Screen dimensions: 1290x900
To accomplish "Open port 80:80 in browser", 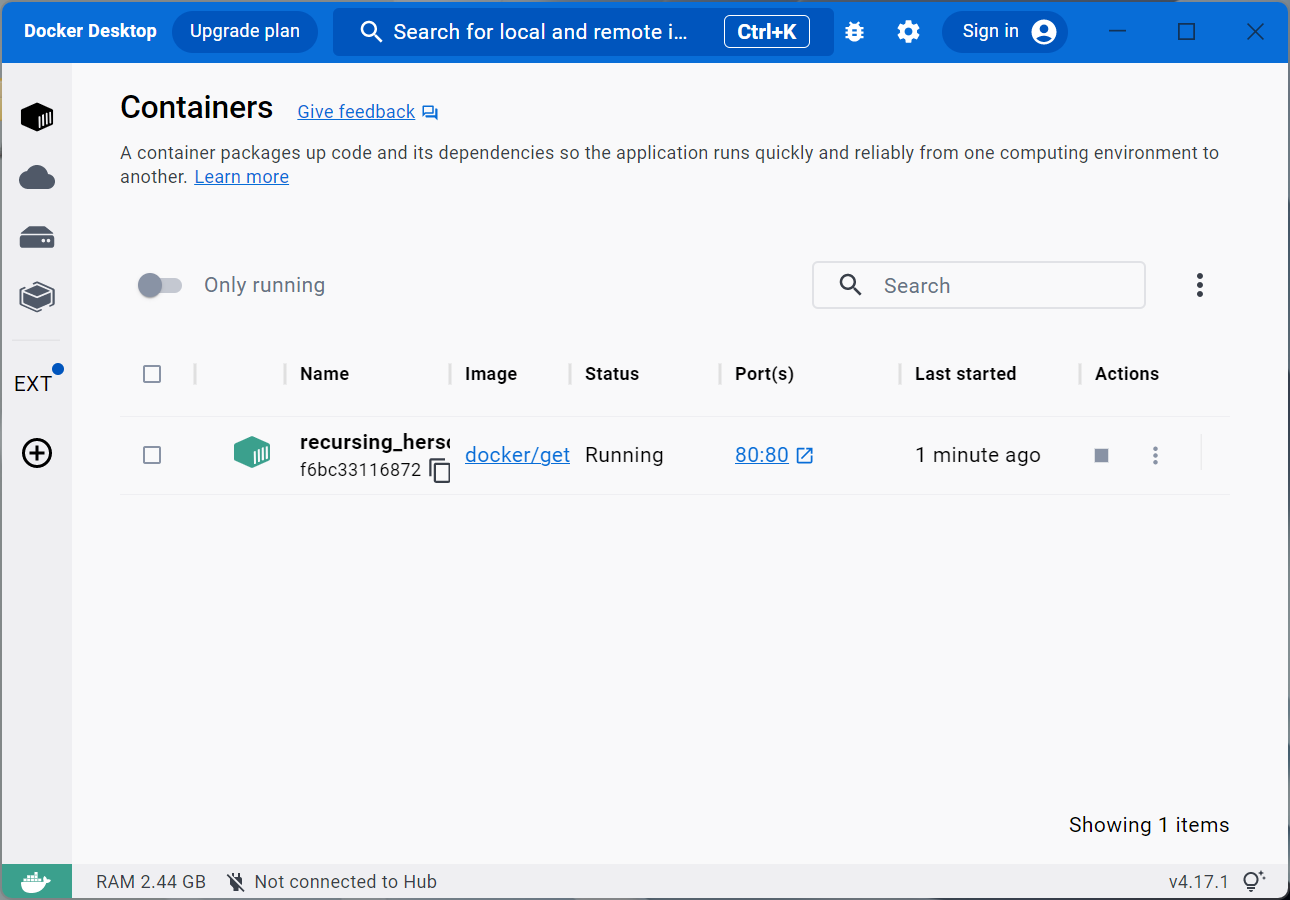I will point(774,455).
